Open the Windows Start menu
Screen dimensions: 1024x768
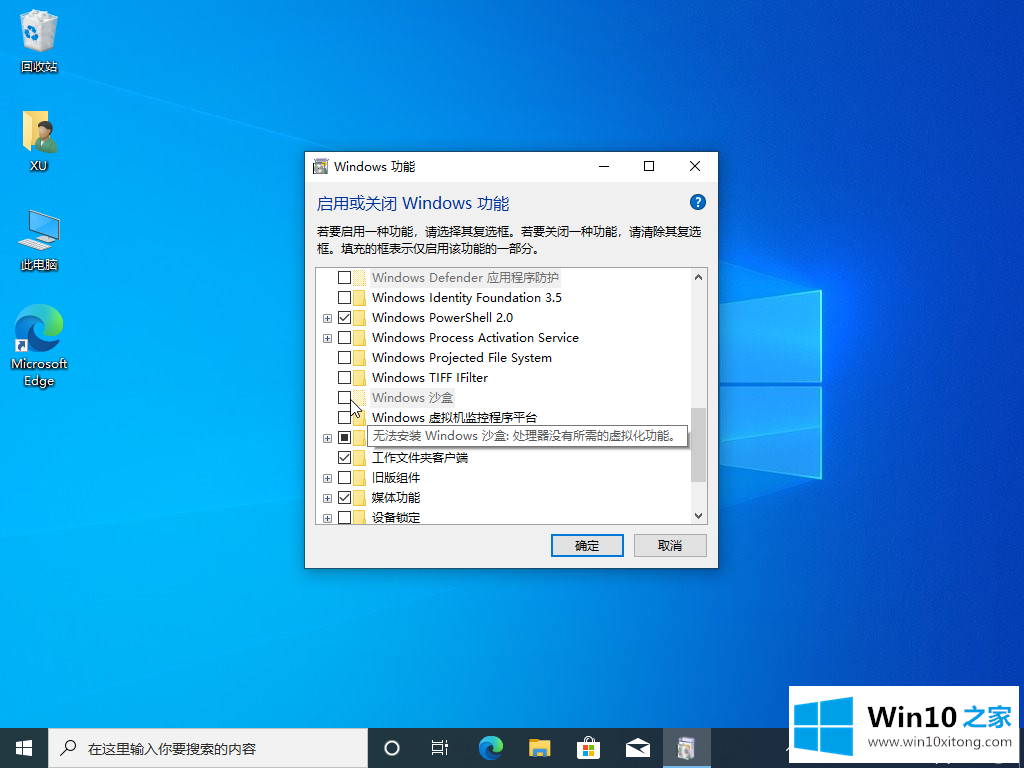24,748
